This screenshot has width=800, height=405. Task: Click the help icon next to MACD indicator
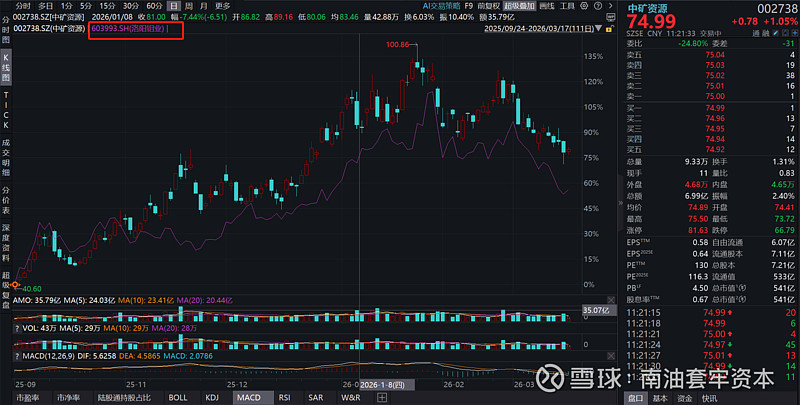[17, 356]
